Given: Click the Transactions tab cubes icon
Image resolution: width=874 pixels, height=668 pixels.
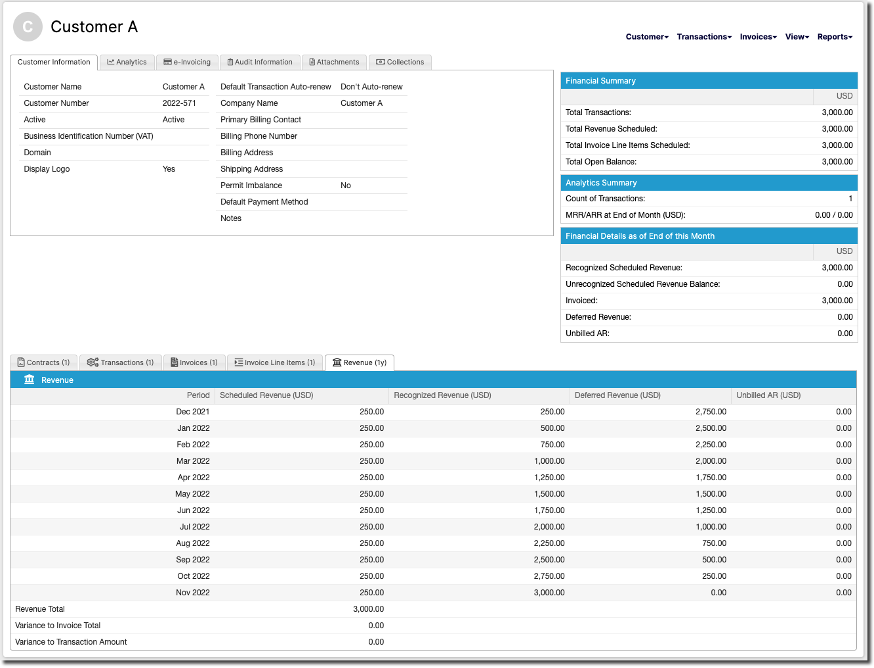Looking at the screenshot, I should (93, 362).
